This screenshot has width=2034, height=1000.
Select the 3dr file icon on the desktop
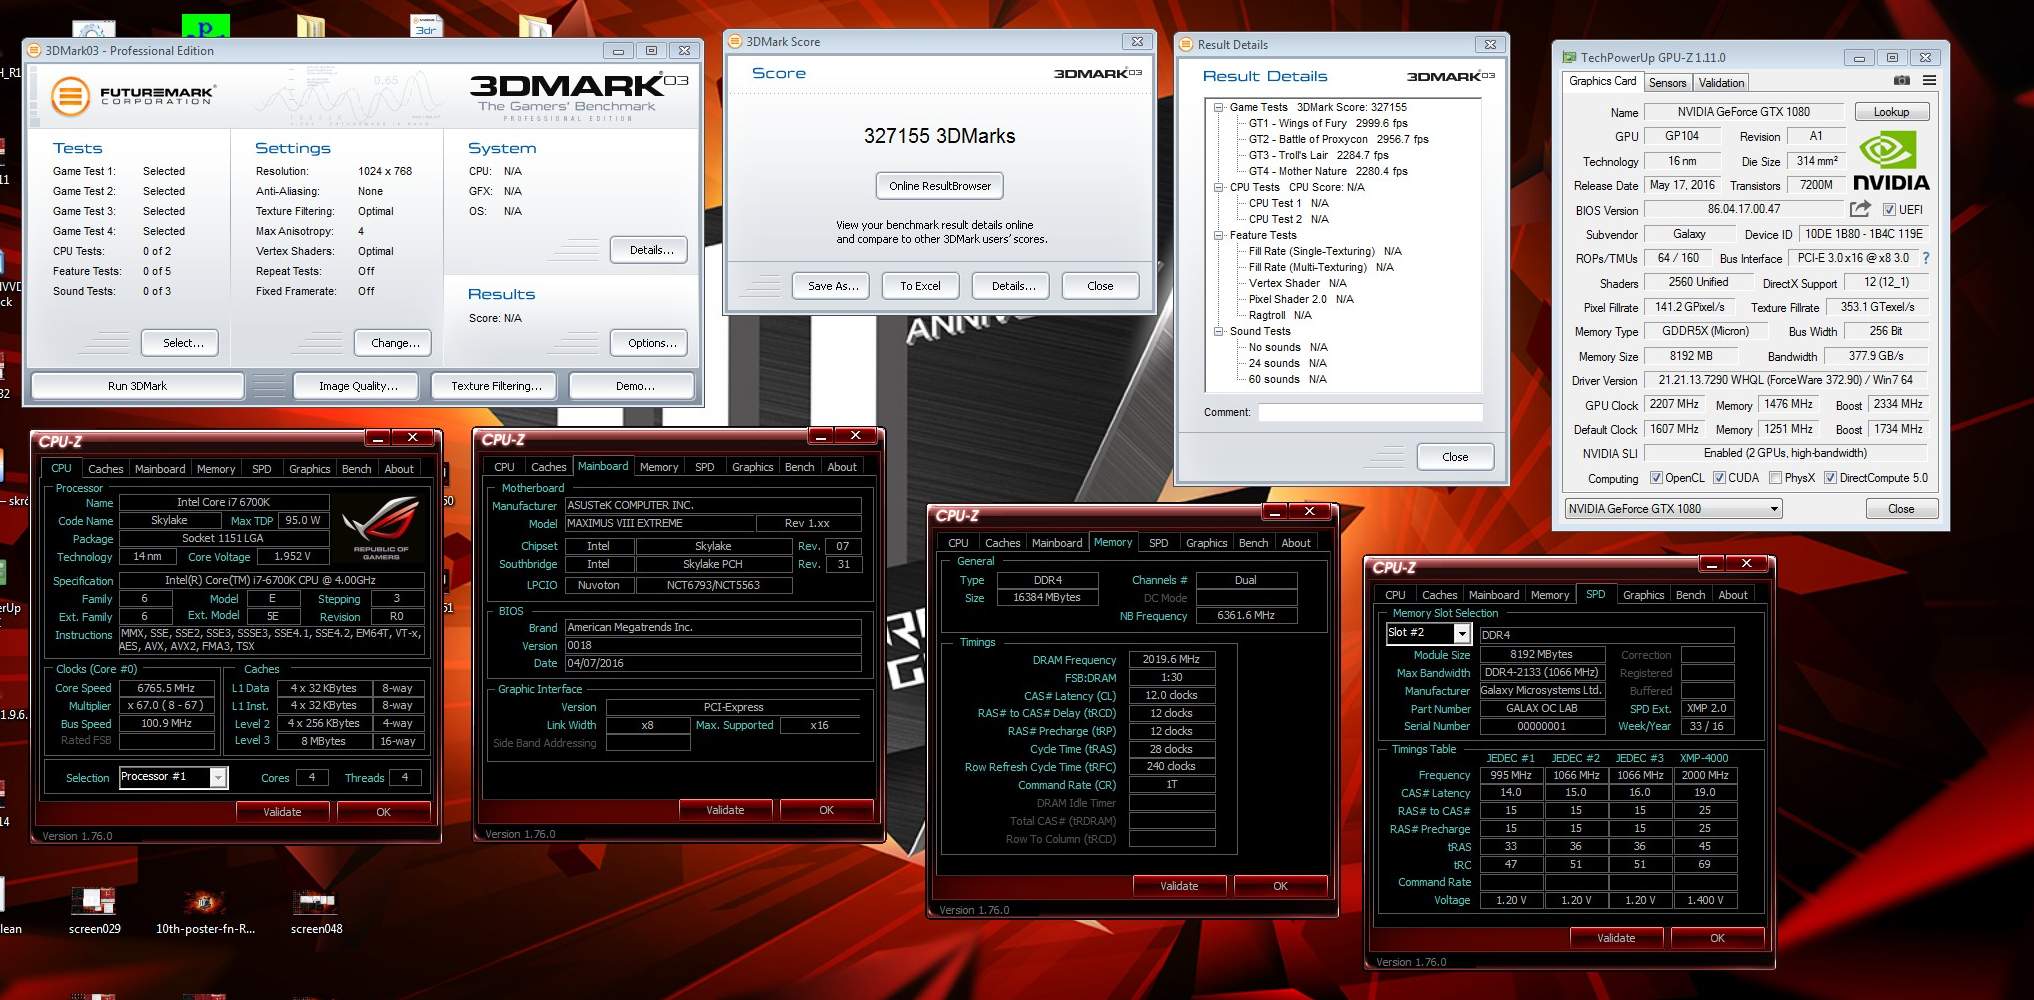(427, 25)
